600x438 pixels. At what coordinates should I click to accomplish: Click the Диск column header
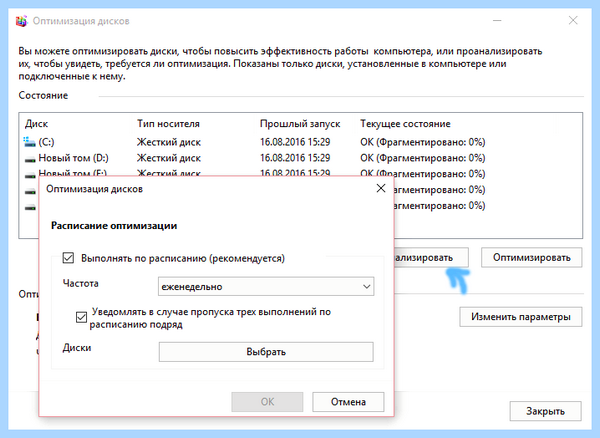(37, 124)
